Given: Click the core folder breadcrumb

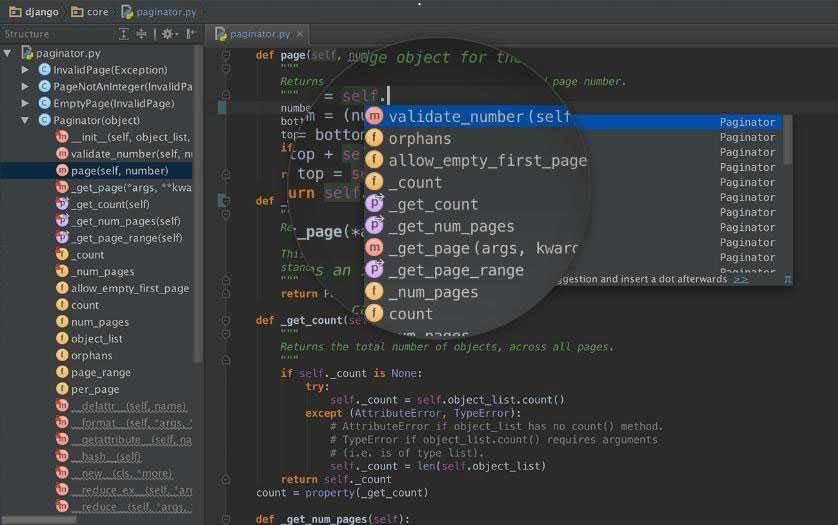Looking at the screenshot, I should coord(90,12).
